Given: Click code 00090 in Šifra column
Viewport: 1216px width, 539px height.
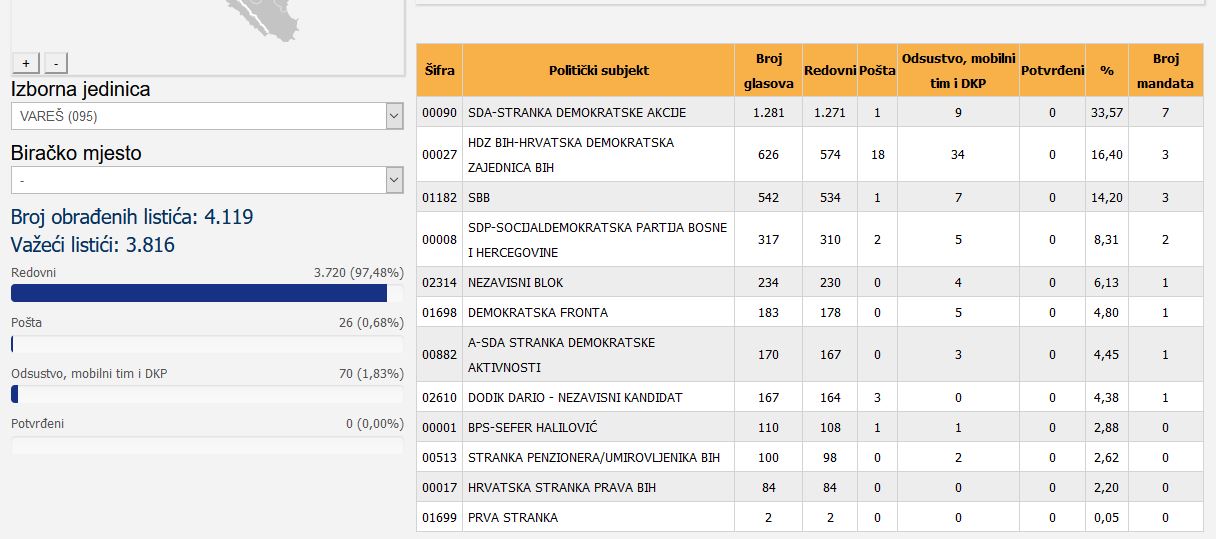Looking at the screenshot, I should (439, 113).
